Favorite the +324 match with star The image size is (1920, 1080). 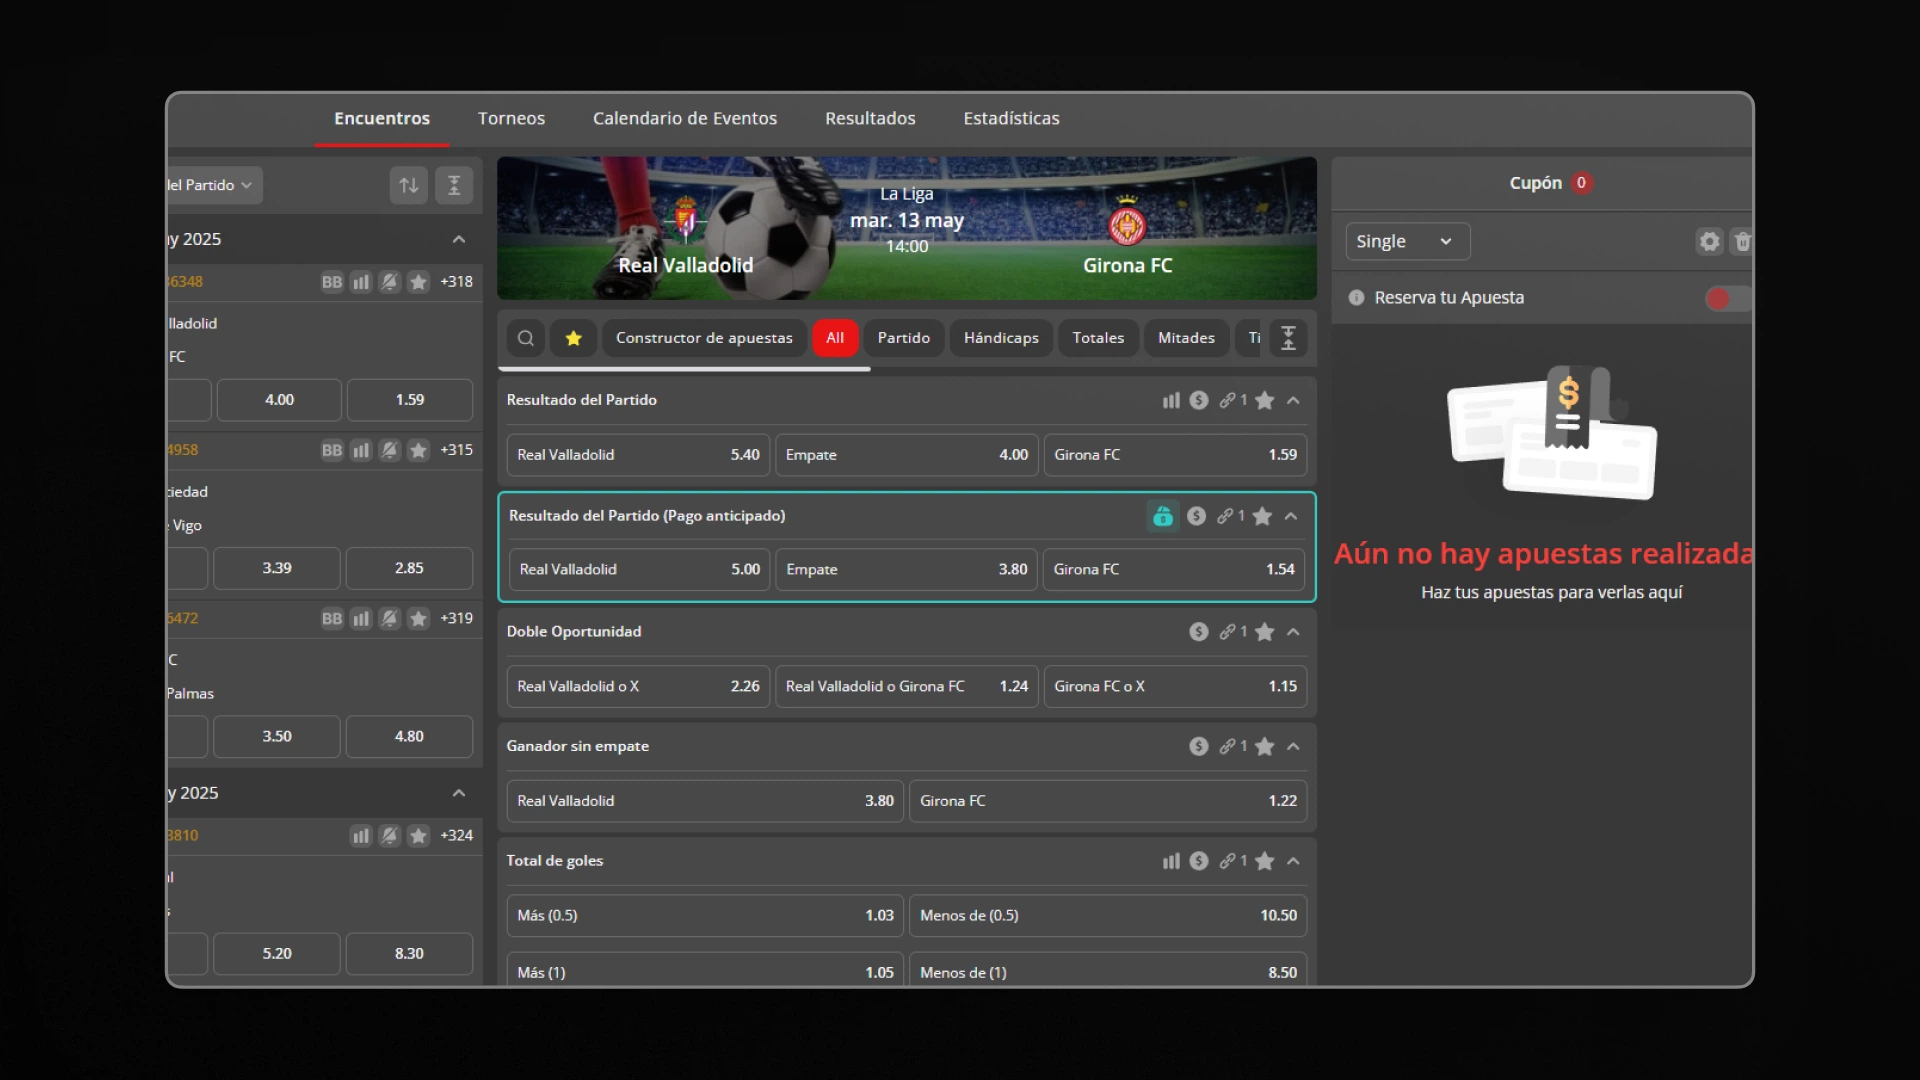pyautogui.click(x=418, y=836)
